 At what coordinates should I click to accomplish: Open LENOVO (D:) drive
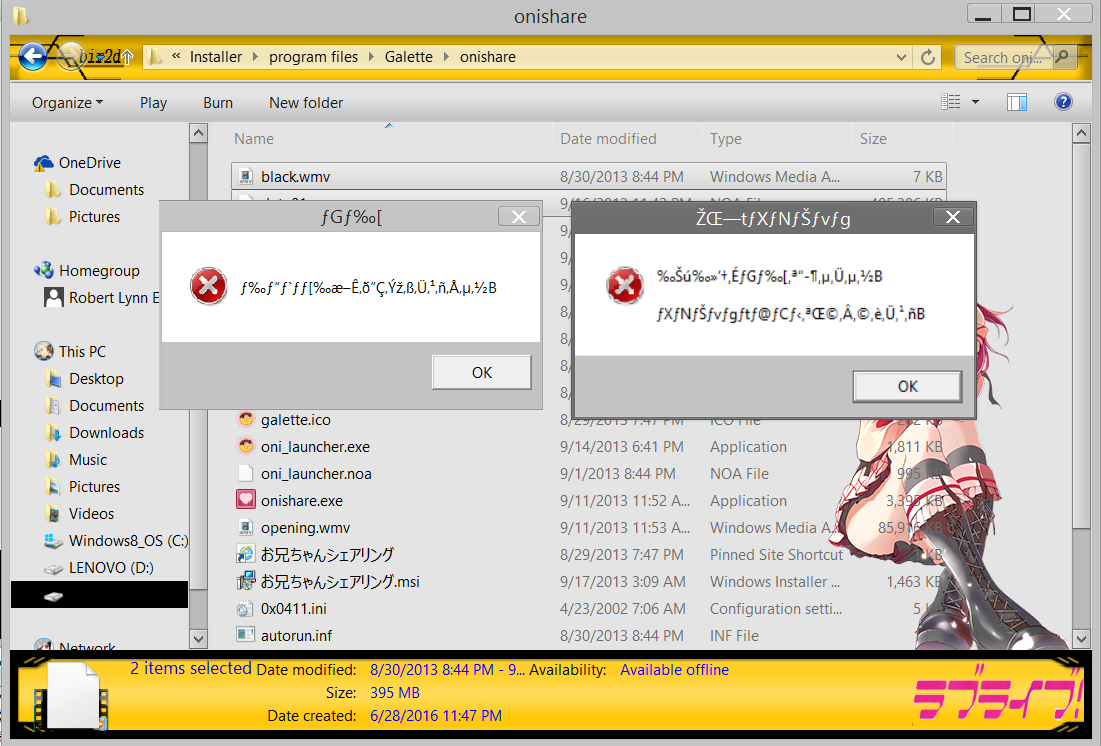click(111, 568)
